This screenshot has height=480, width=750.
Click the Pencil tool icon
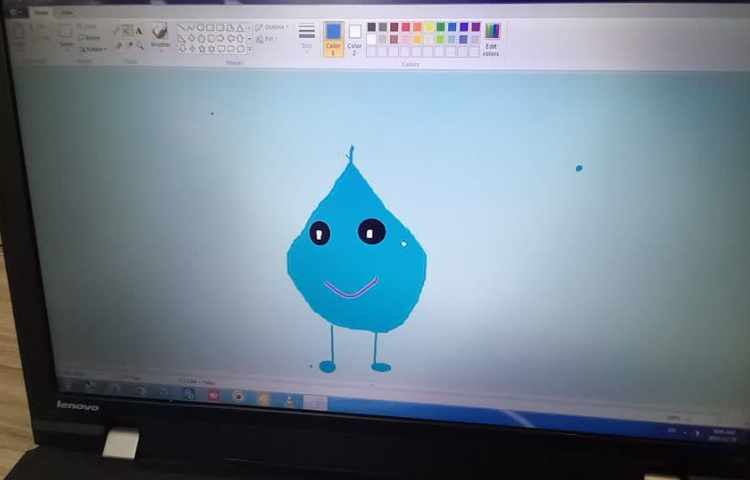118,31
